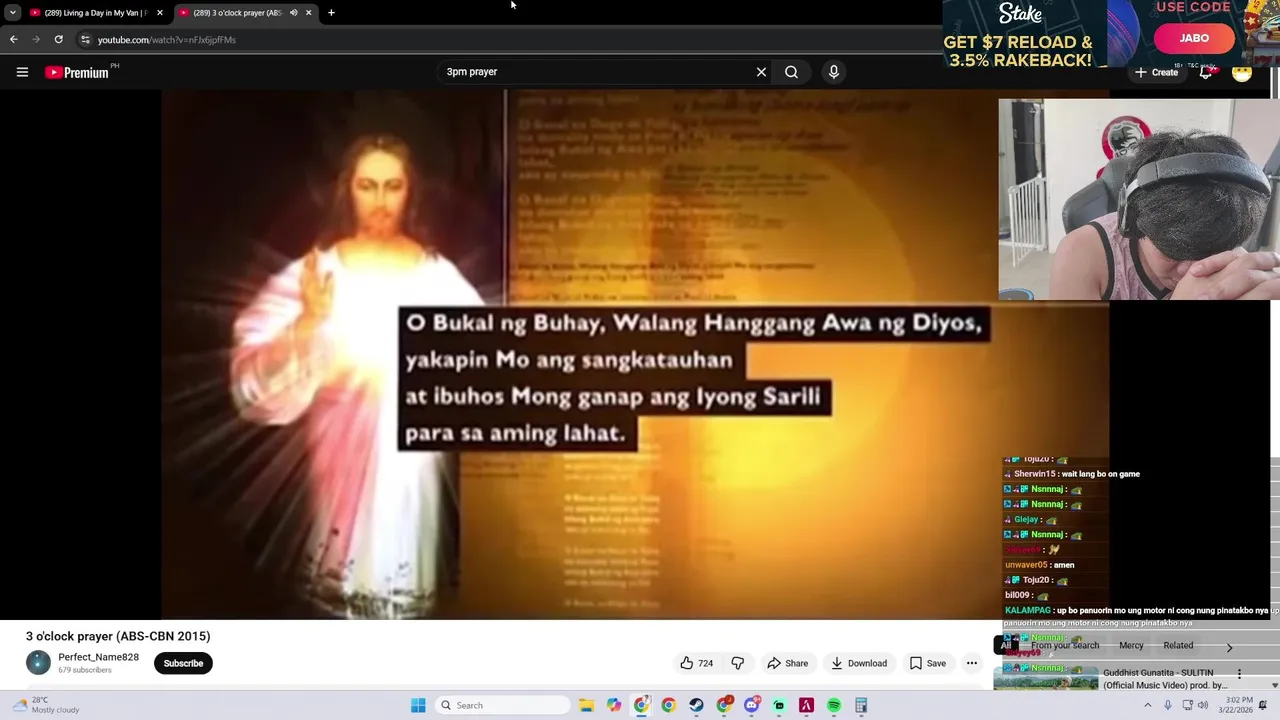This screenshot has width=1280, height=720.
Task: Click Create button
Action: pyautogui.click(x=1156, y=72)
